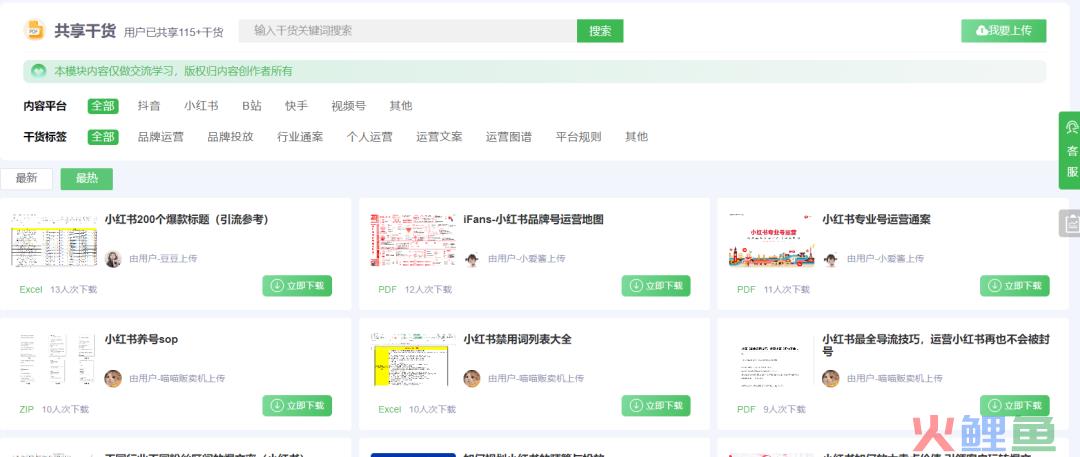Open title 小红书专业号运营通案
Viewport: 1080px width, 457px height.
(876, 220)
